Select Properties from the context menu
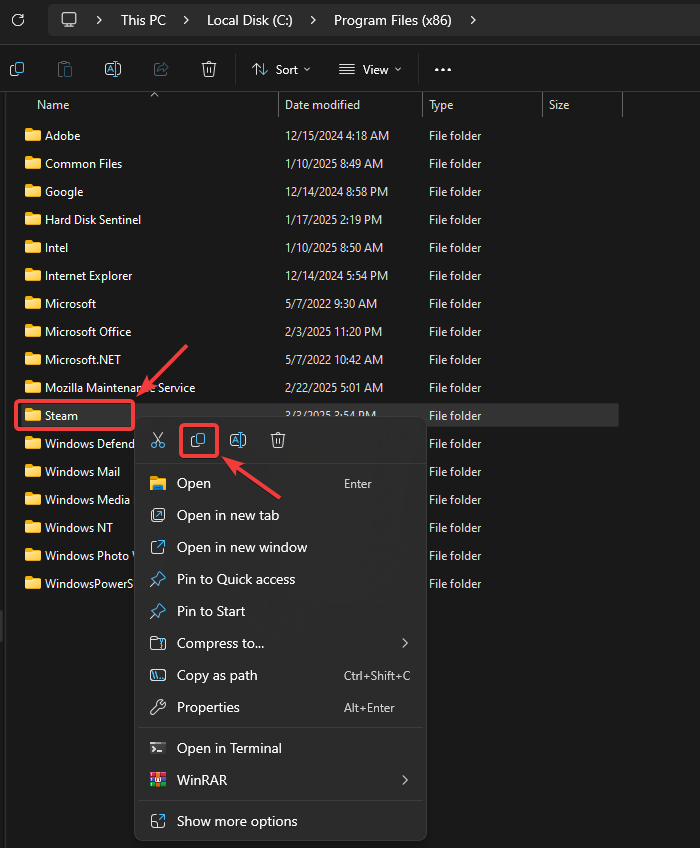Image resolution: width=700 pixels, height=848 pixels. (x=208, y=707)
